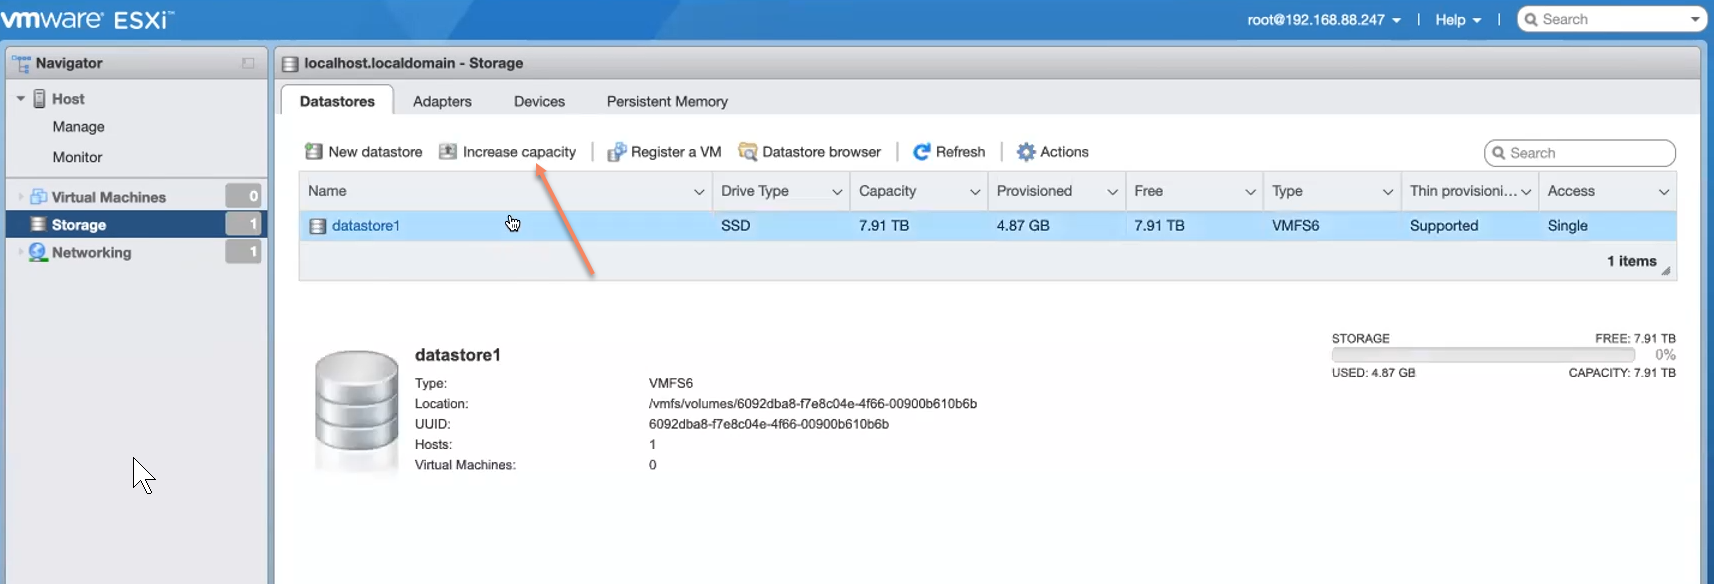The width and height of the screenshot is (1714, 584).
Task: Open the Capacity column dropdown arrow
Action: 974,192
